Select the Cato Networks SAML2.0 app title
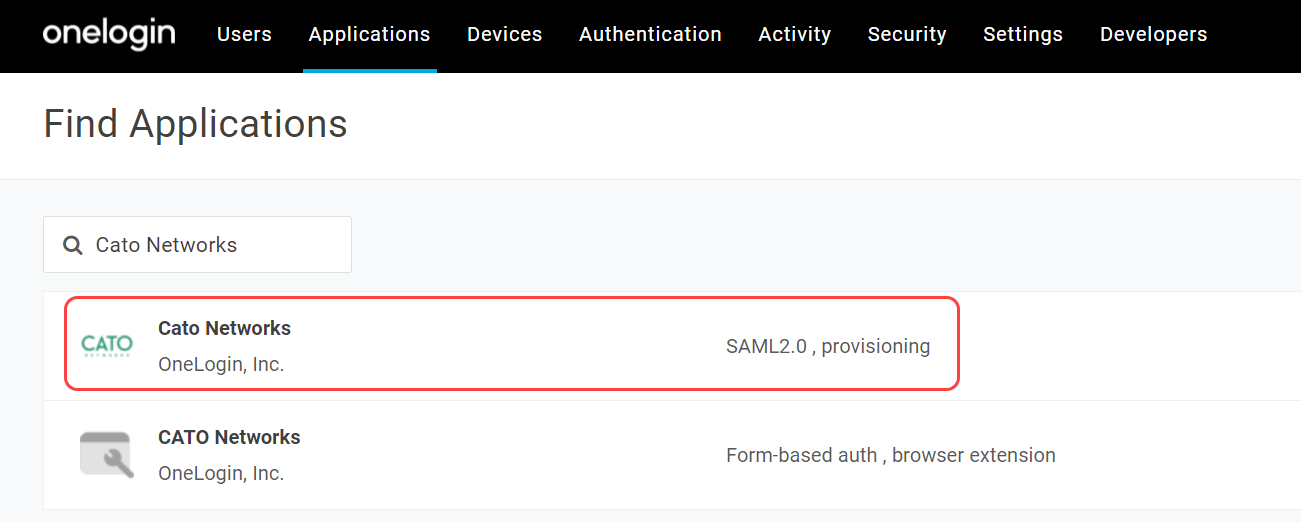 pyautogui.click(x=224, y=328)
